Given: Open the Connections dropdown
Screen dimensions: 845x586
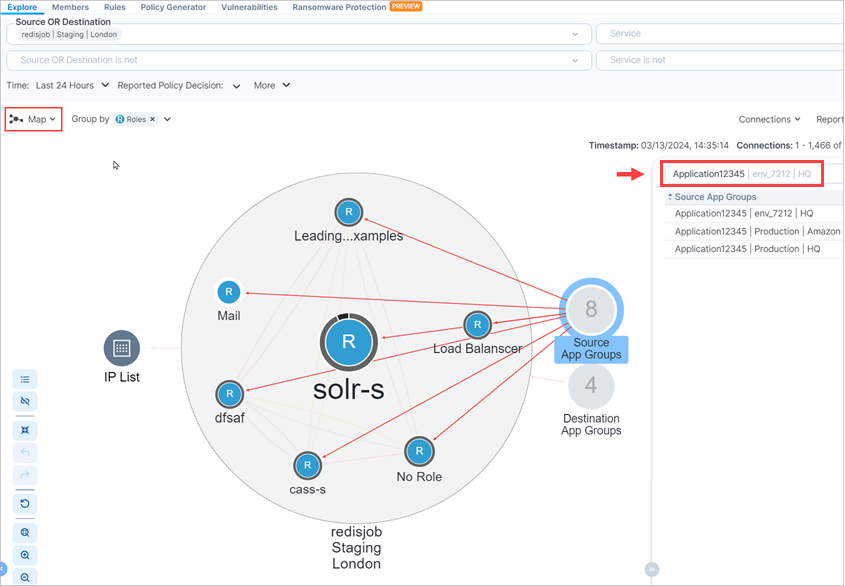Looking at the screenshot, I should pyautogui.click(x=769, y=119).
